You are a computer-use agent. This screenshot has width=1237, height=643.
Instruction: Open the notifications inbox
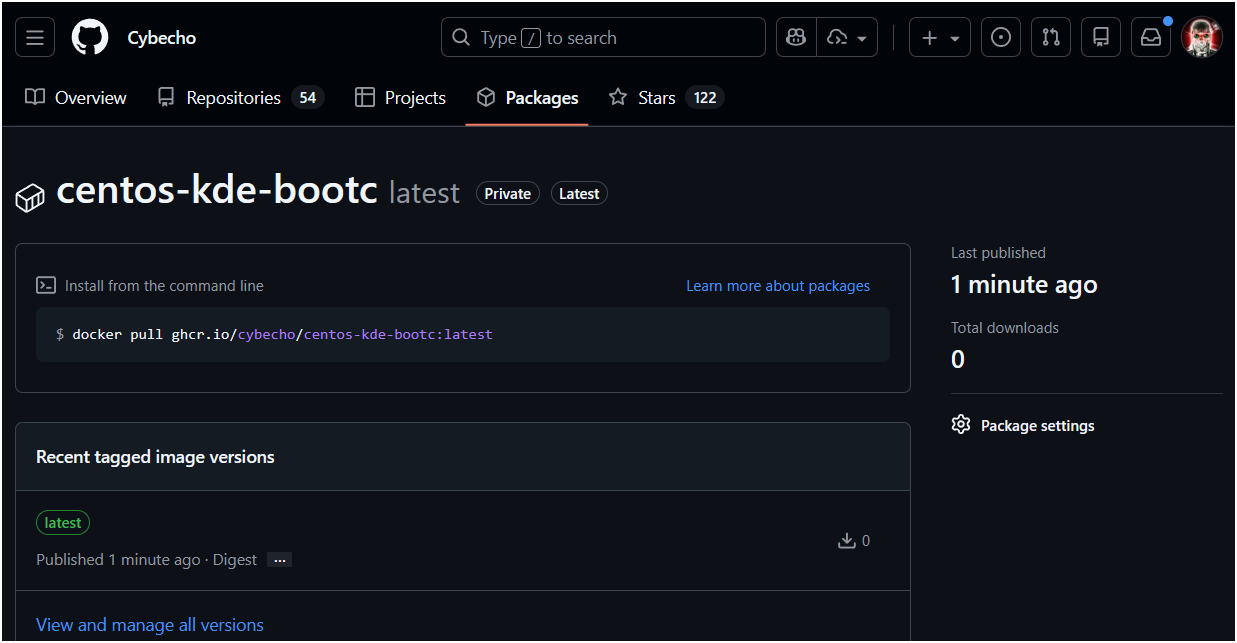pos(1151,38)
